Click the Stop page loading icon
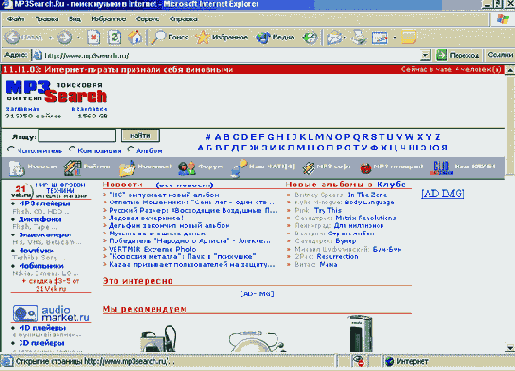 tap(94, 37)
